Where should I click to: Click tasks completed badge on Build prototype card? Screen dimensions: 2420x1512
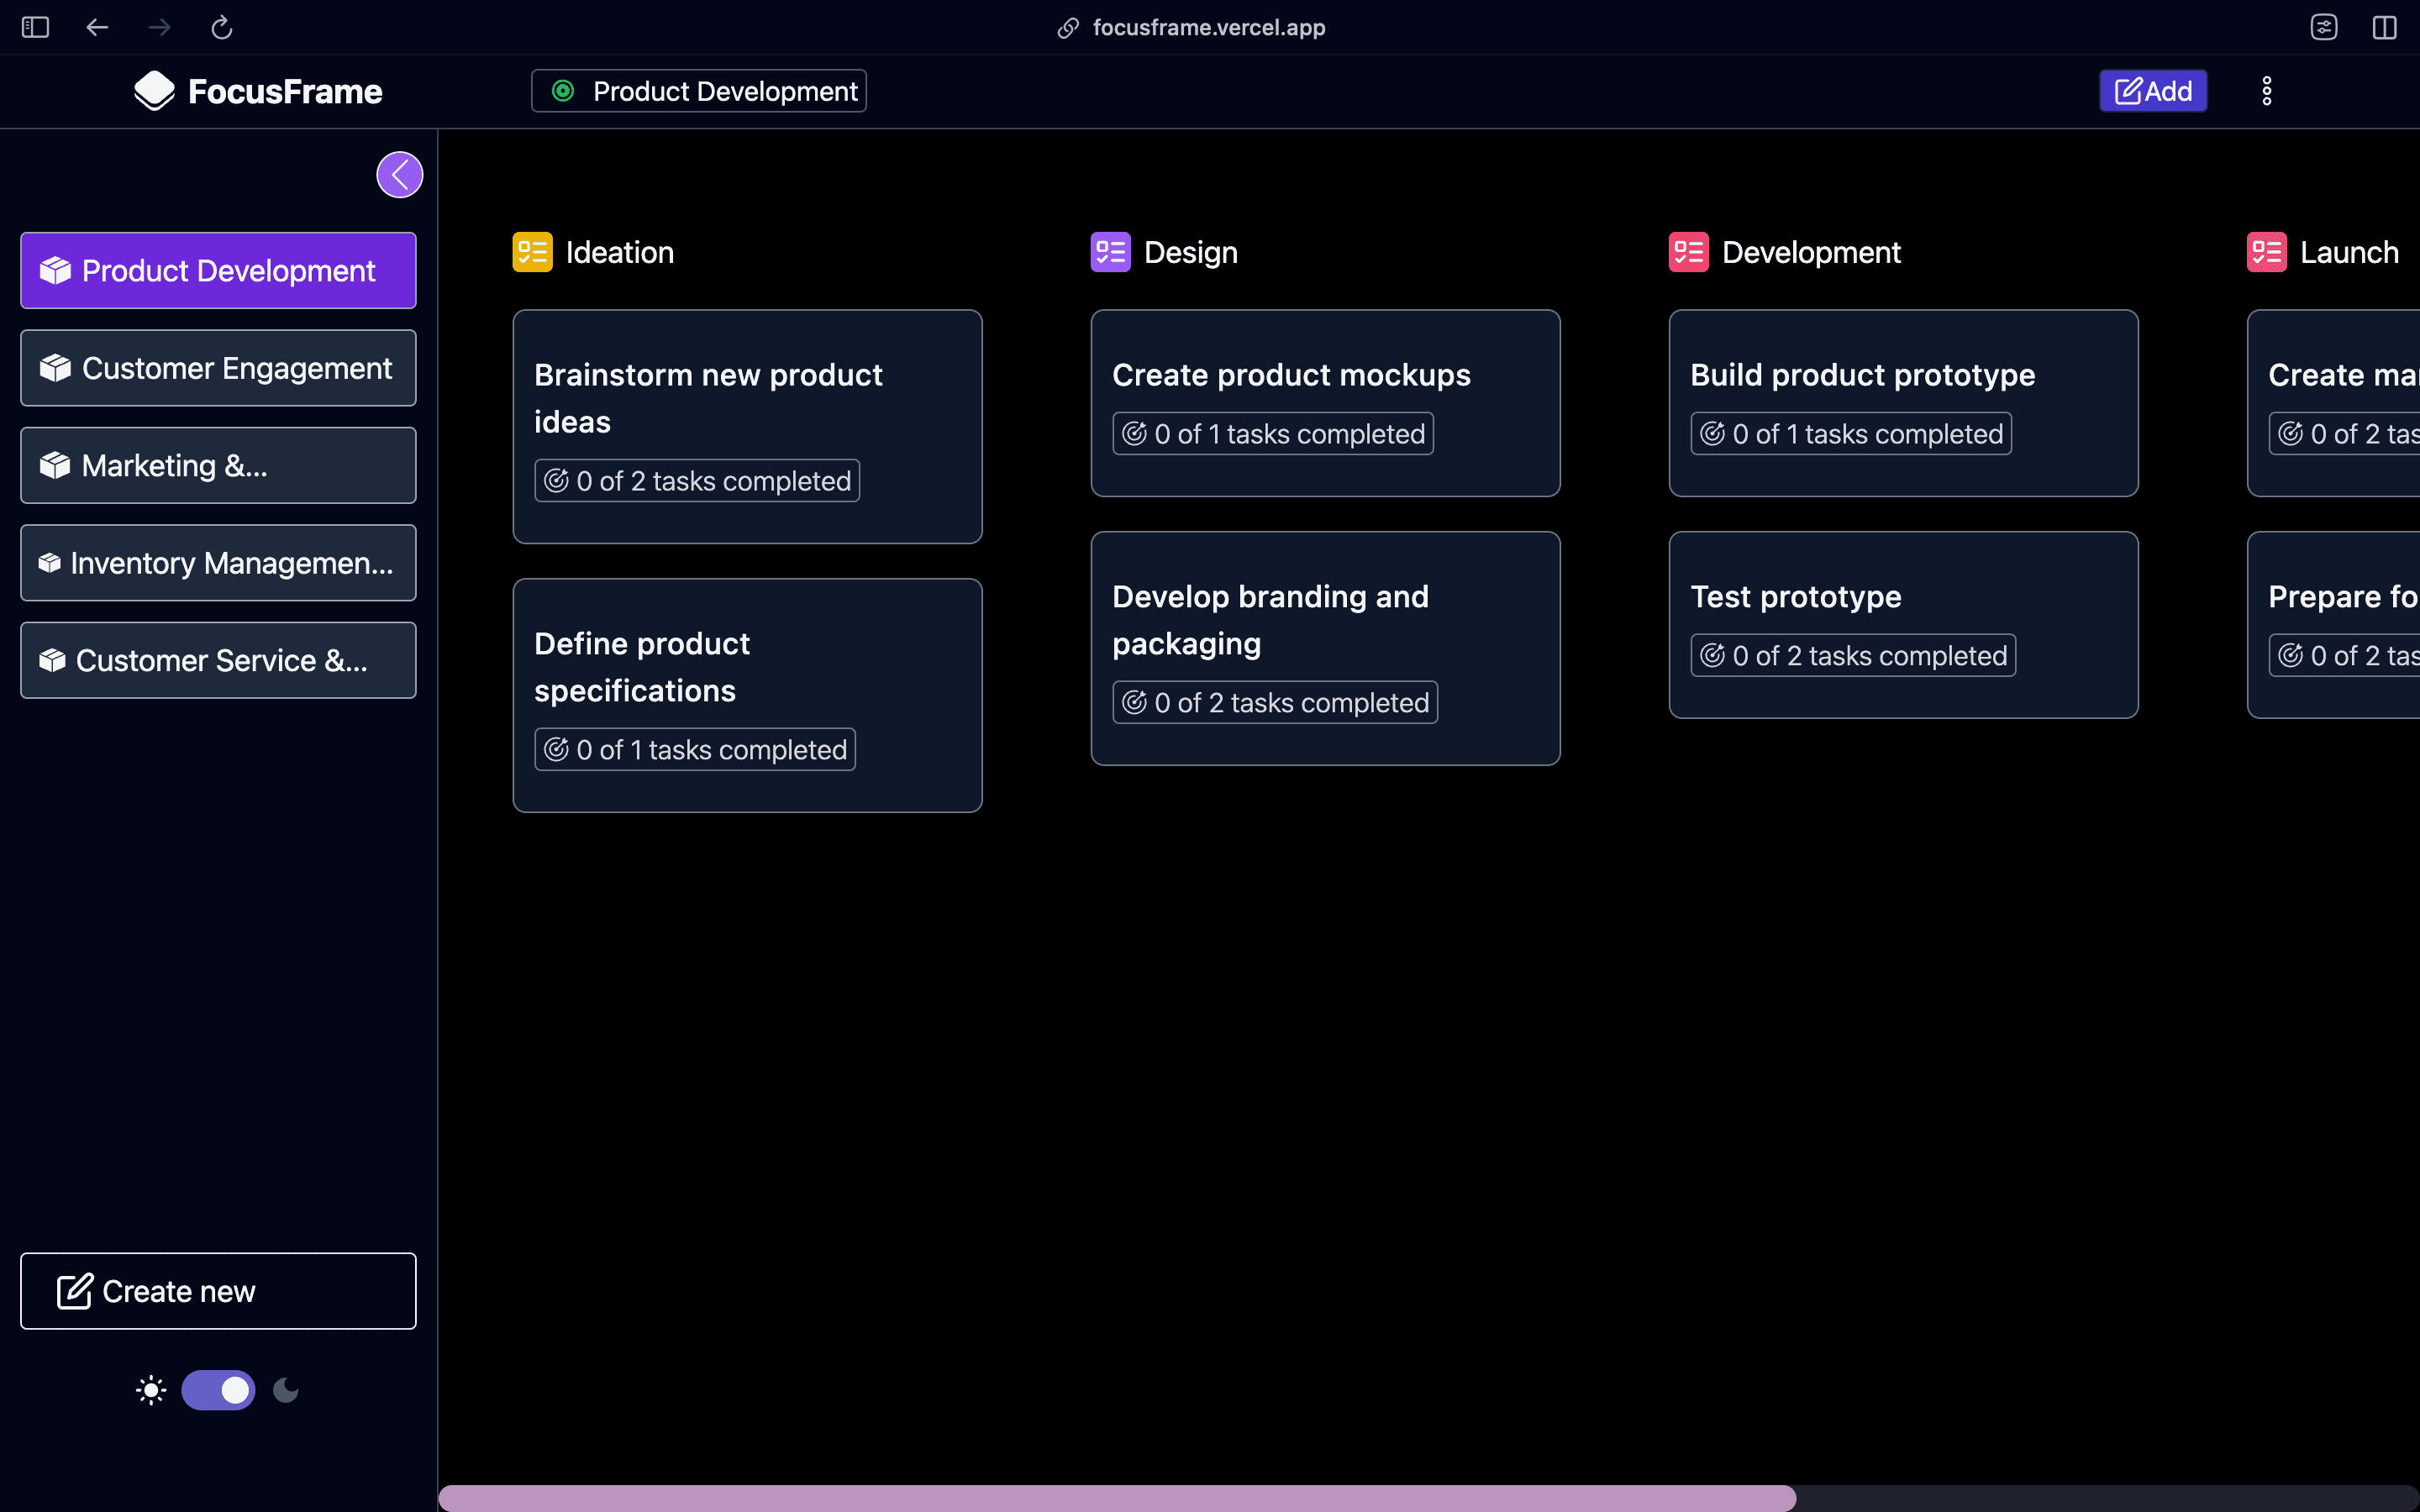tap(1851, 434)
